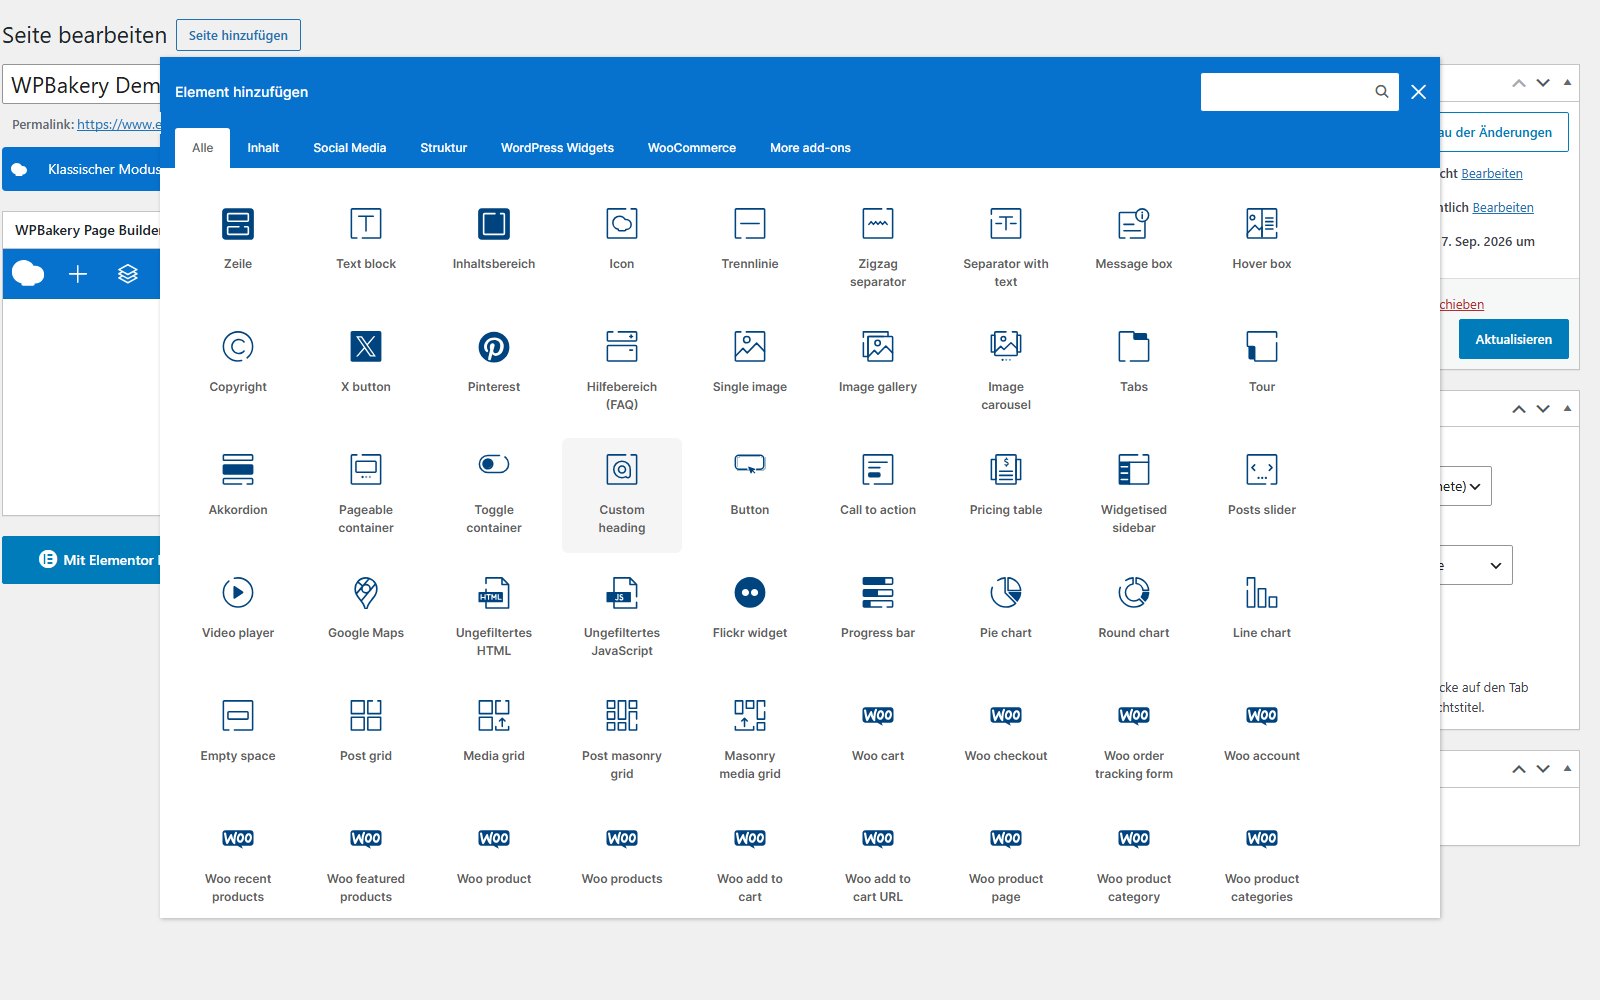Screen dimensions: 1600x1000
Task: Select the Zigzag separator element
Action: click(x=878, y=247)
